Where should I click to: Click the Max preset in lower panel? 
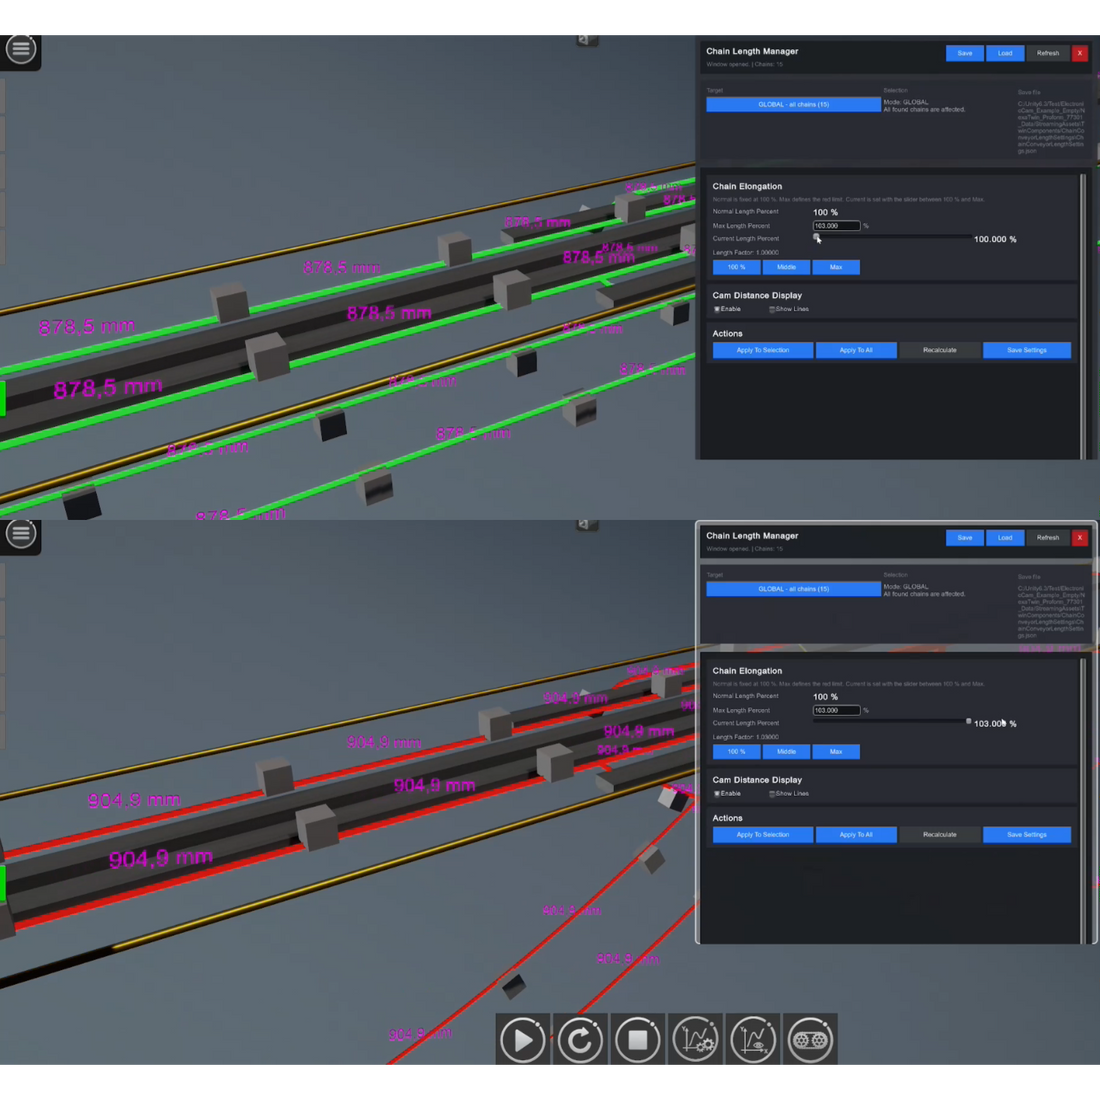pos(836,752)
